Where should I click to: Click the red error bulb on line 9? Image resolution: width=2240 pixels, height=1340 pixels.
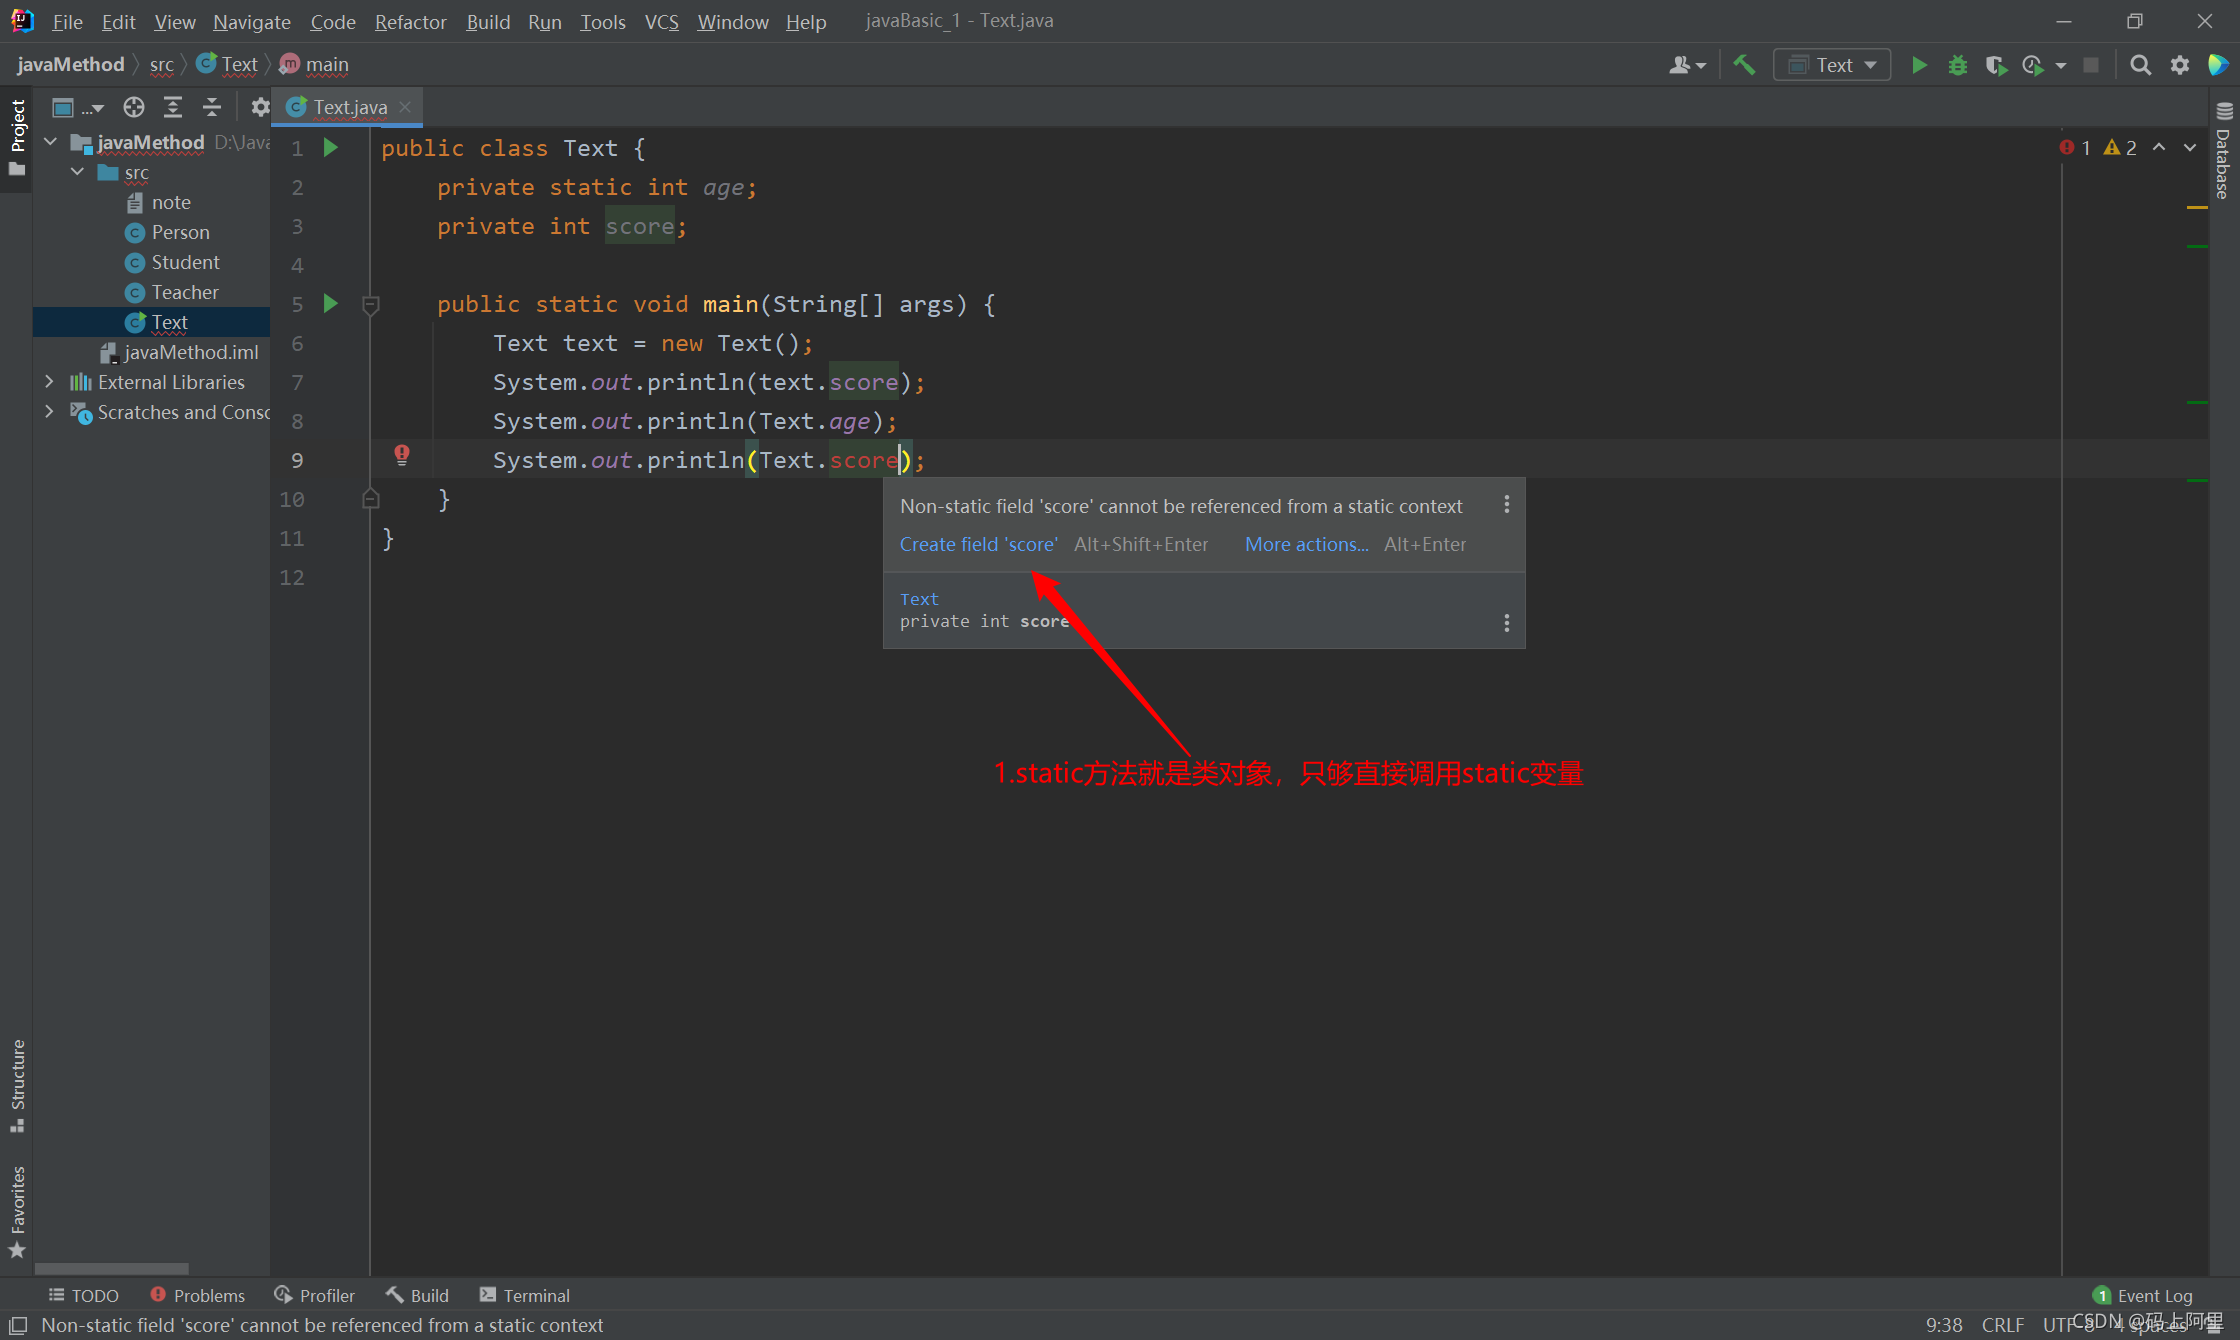tap(402, 455)
